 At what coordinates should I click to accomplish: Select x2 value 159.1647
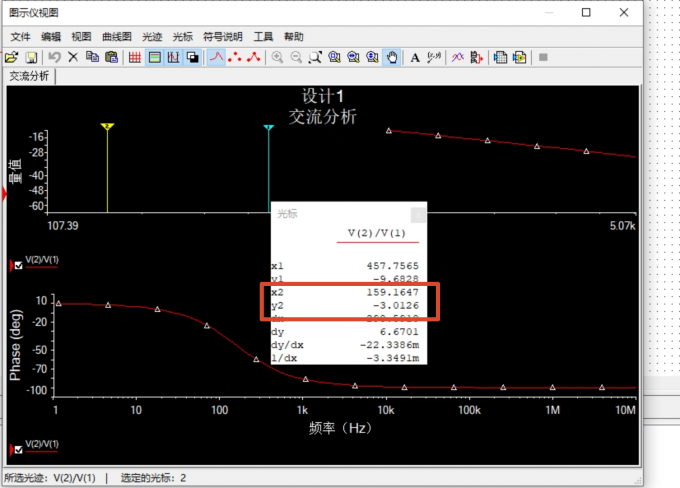pos(392,292)
